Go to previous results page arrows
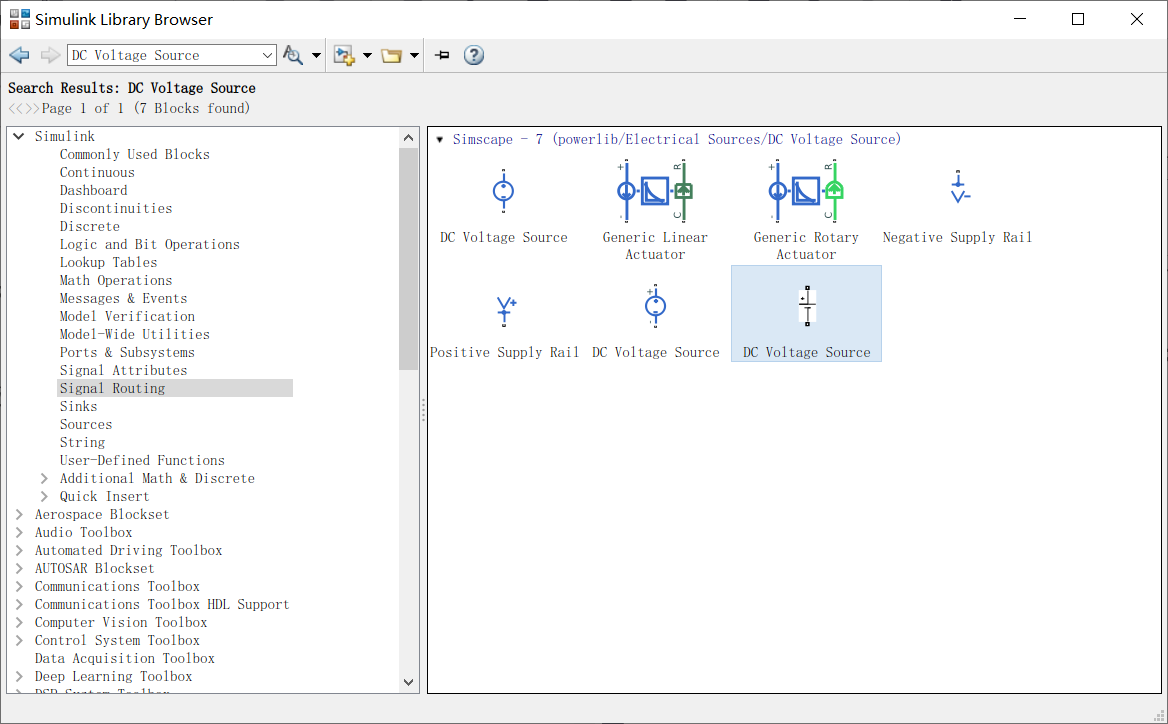This screenshot has width=1168, height=724. (16, 109)
